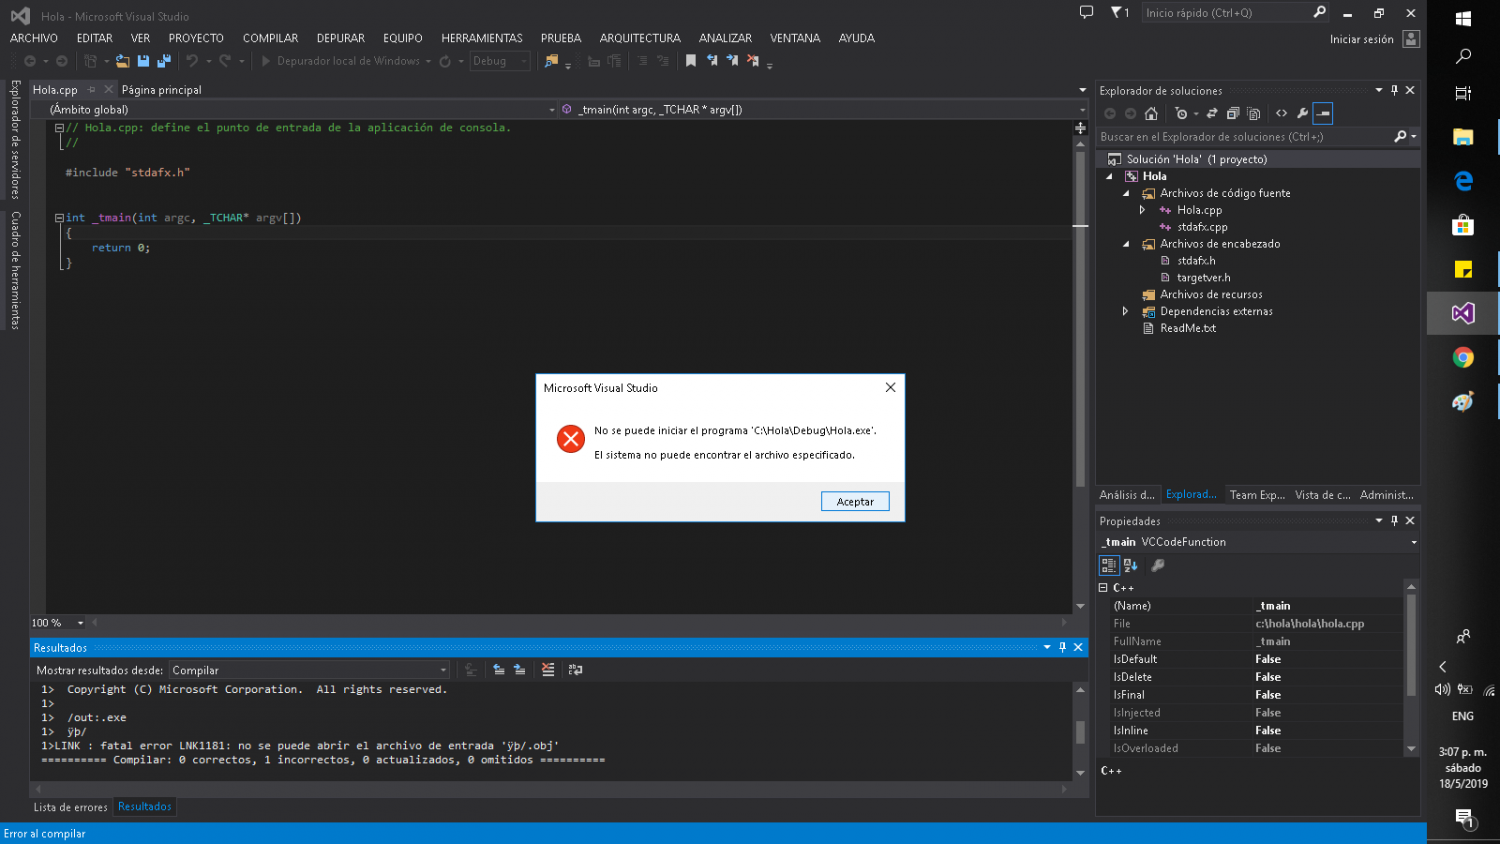Viewport: 1500px width, 844px height.
Task: Click Property Pages wrench icon in Propiedades
Action: tap(1158, 565)
